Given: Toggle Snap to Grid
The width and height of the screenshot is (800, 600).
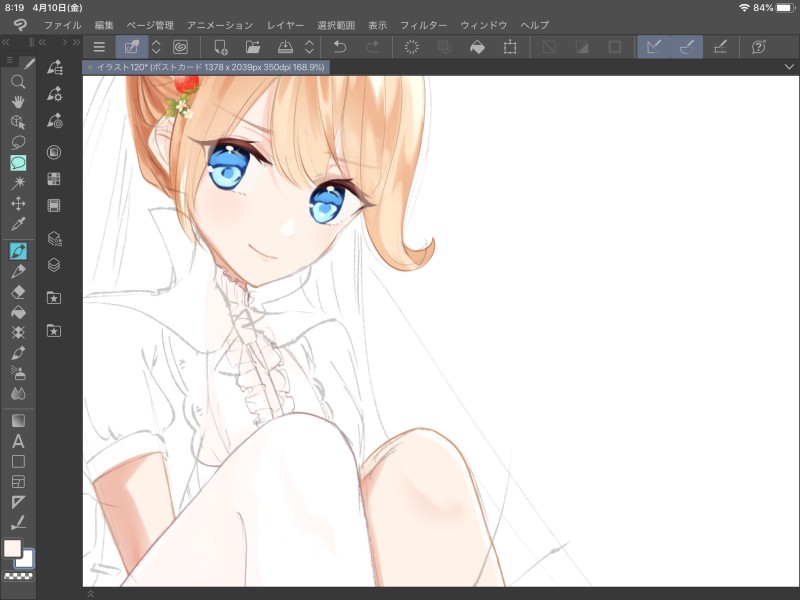Looking at the screenshot, I should [720, 47].
